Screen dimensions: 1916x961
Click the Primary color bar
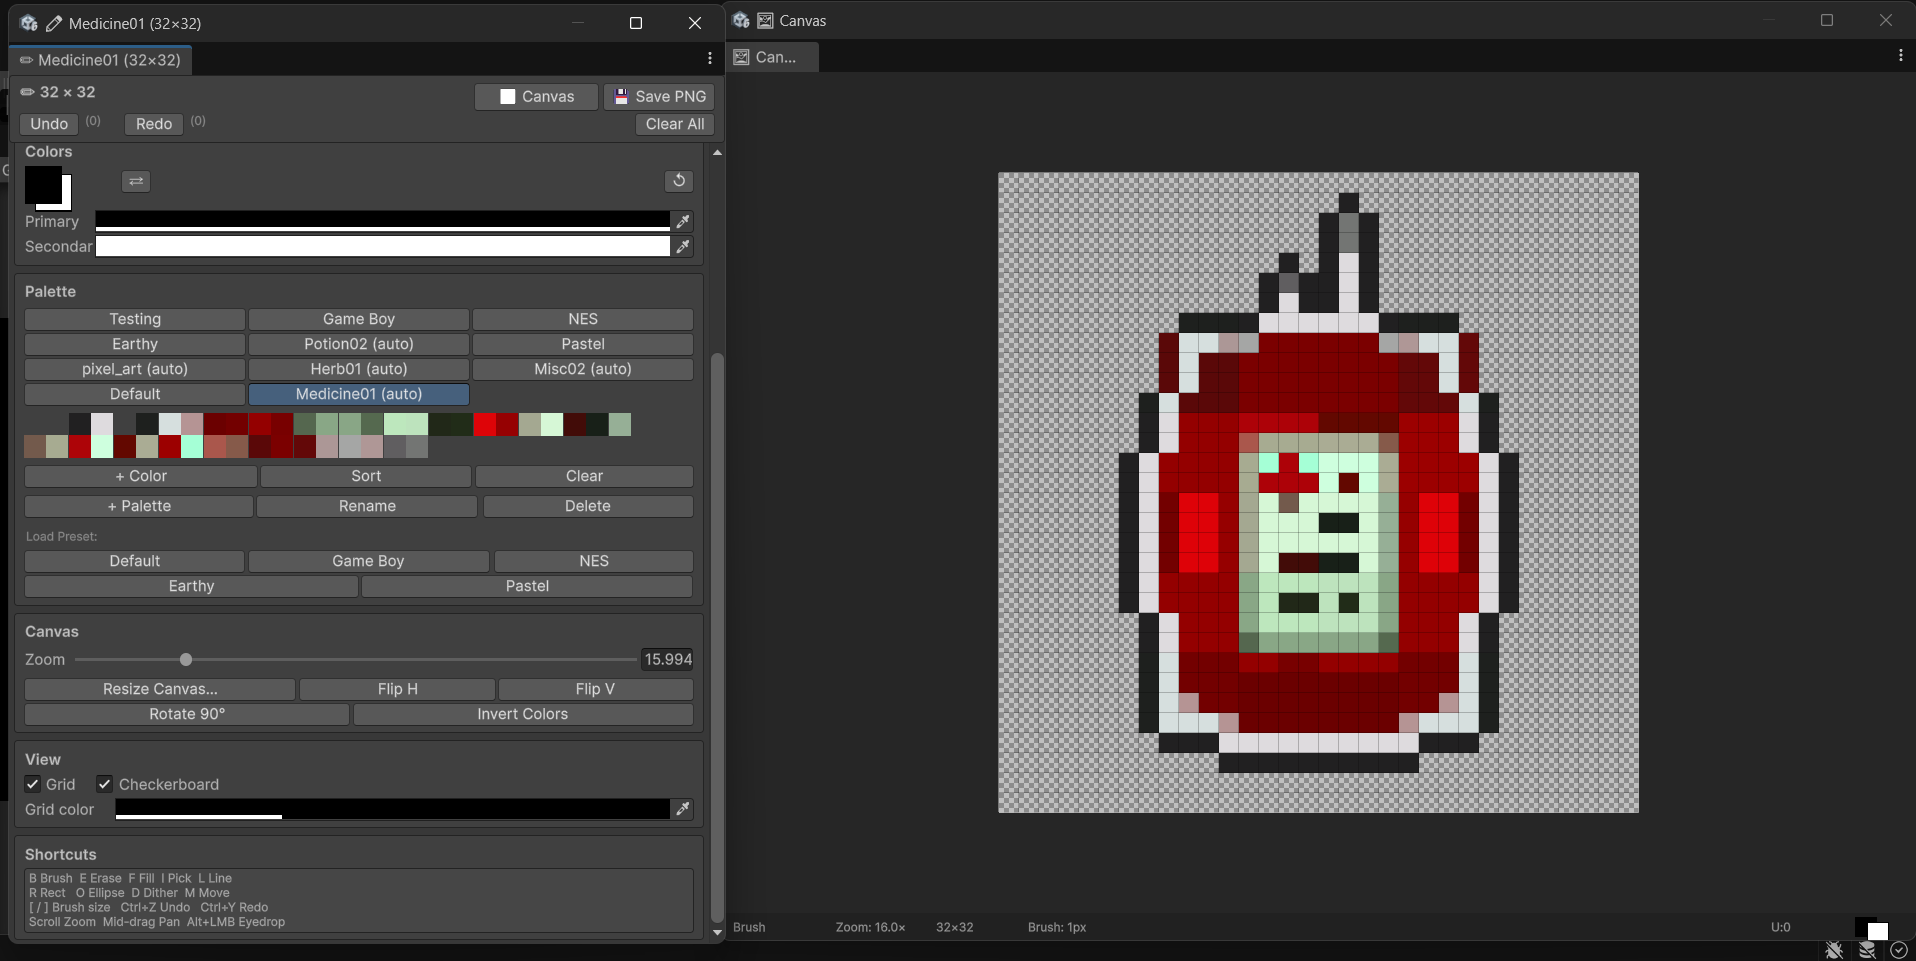pos(382,221)
